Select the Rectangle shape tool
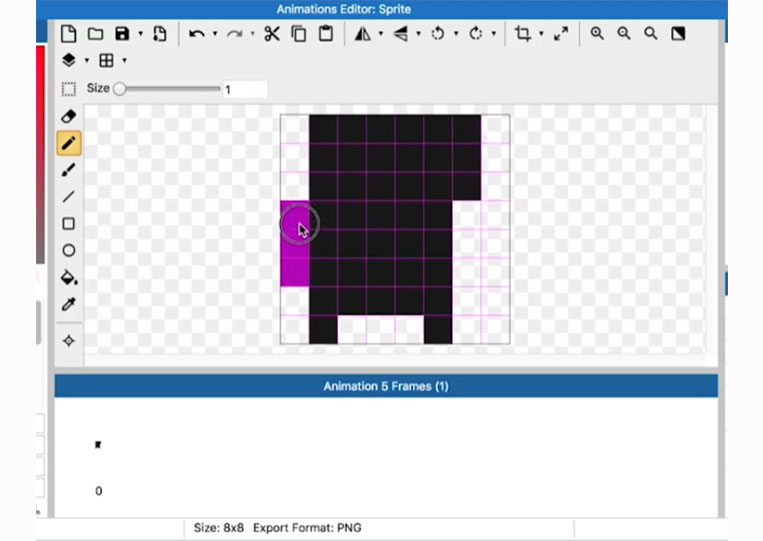 [69, 223]
